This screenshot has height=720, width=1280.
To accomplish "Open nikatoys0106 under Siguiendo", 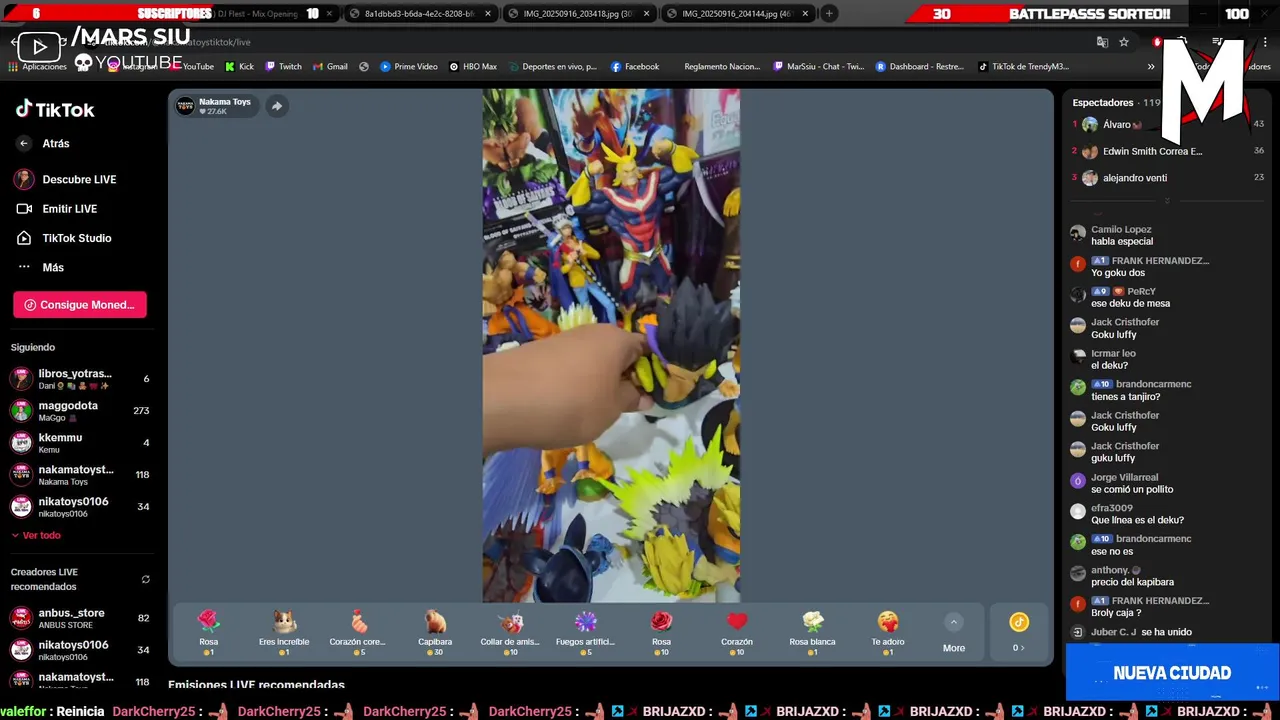I will pos(80,507).
